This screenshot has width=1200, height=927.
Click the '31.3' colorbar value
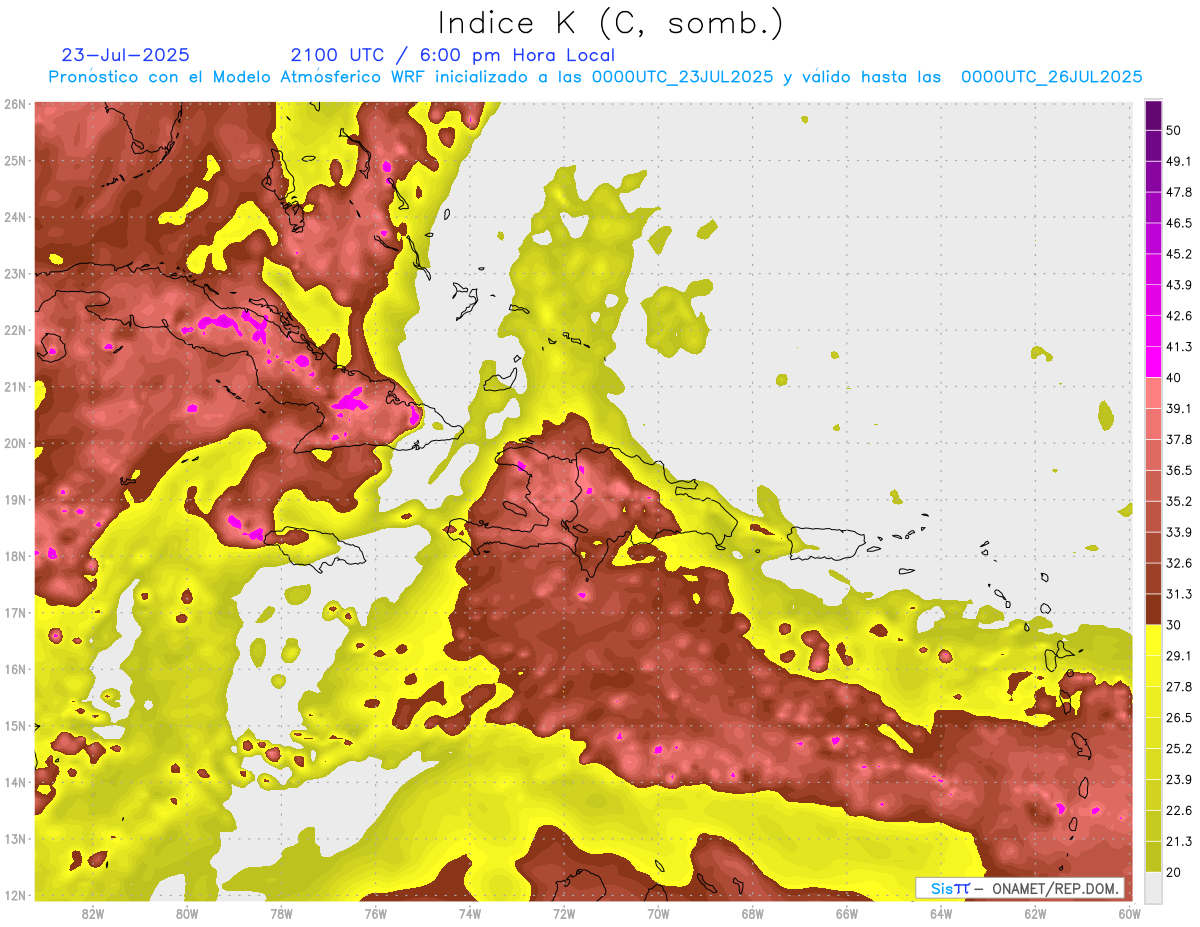[1178, 594]
